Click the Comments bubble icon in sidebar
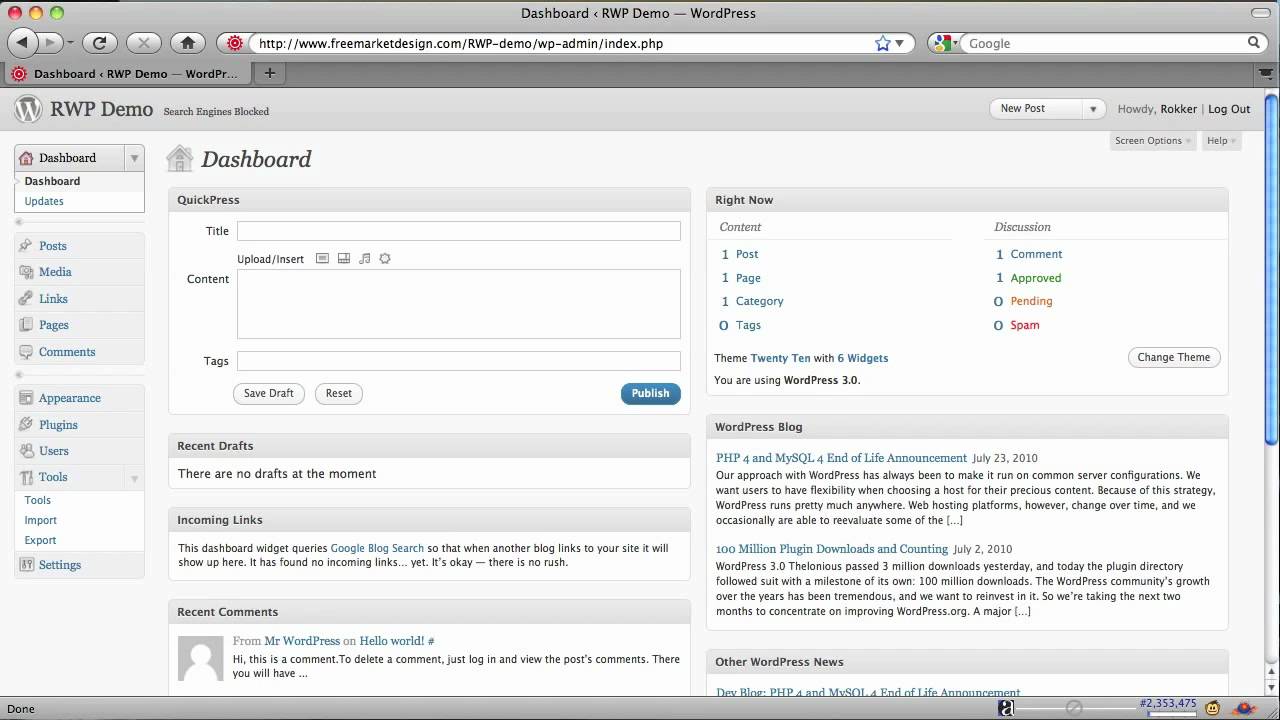1280x720 pixels. pyautogui.click(x=26, y=352)
